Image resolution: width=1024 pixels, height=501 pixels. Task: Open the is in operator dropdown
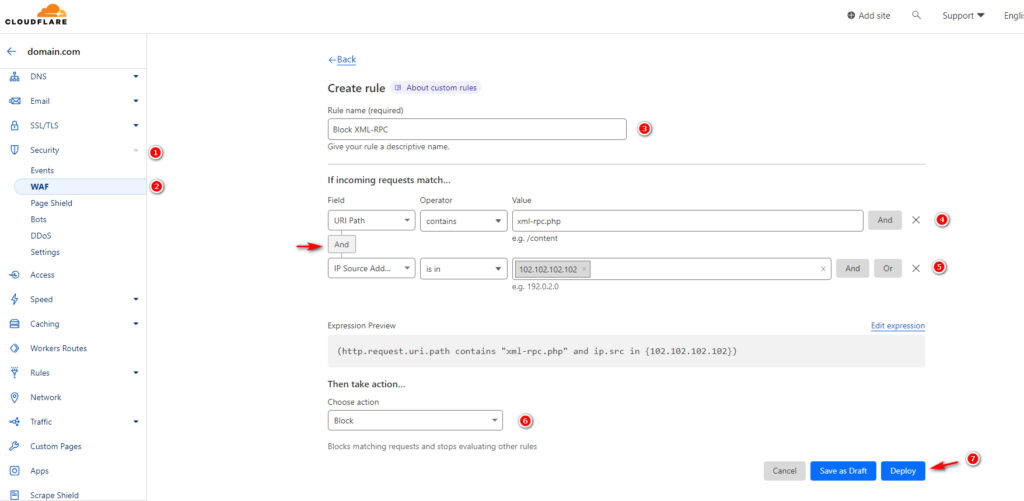[x=464, y=268]
